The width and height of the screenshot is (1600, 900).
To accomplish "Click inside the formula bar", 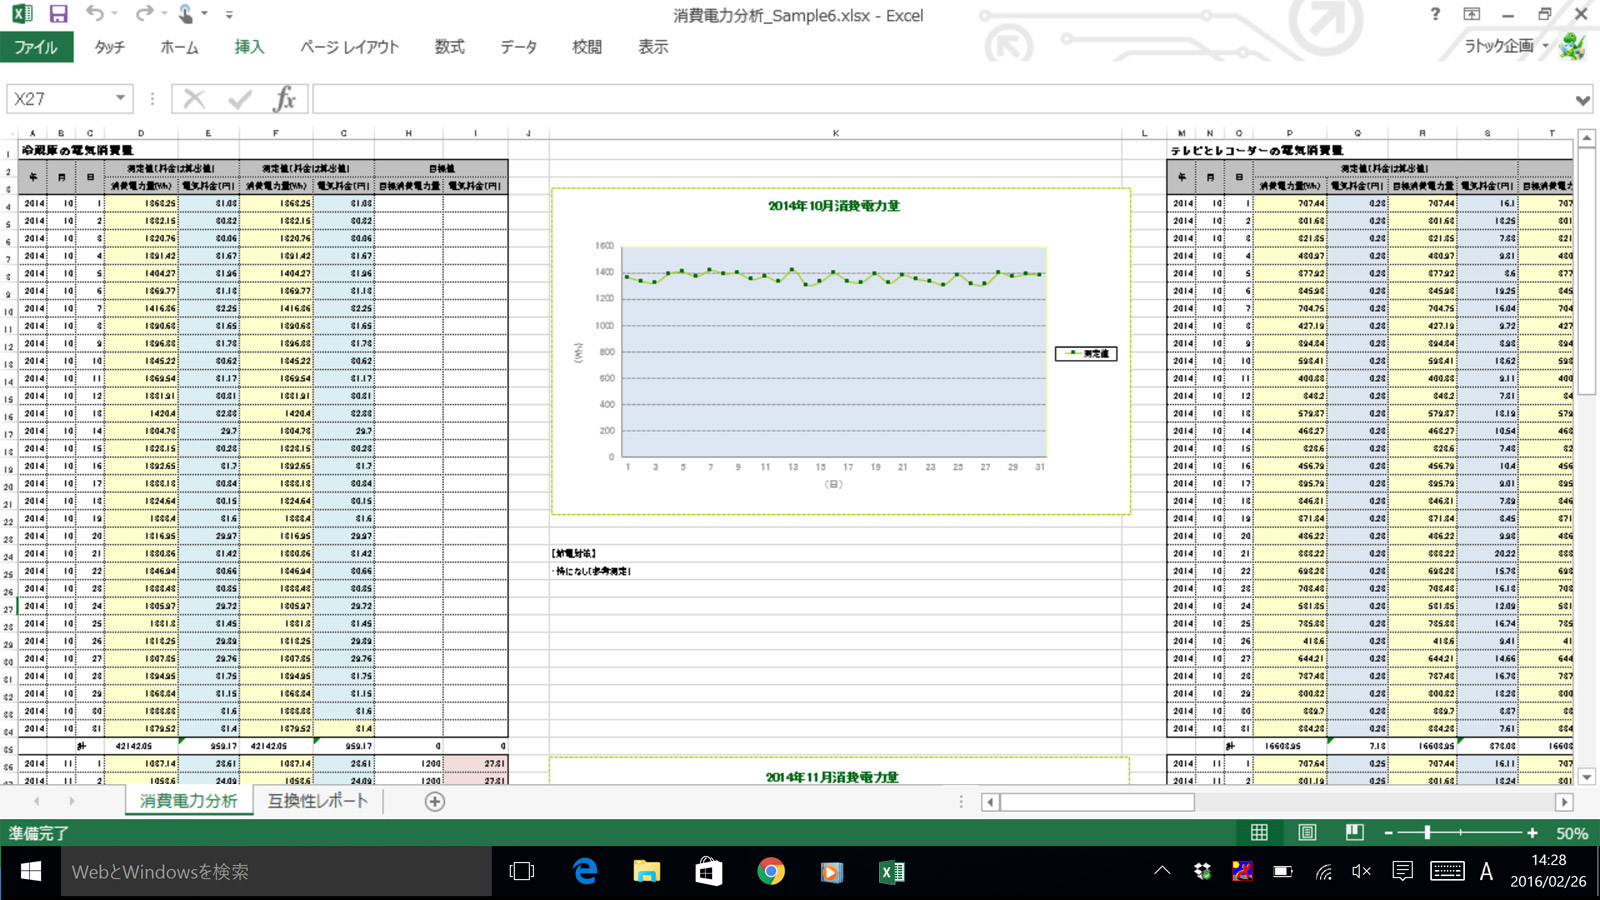I will pyautogui.click(x=940, y=99).
